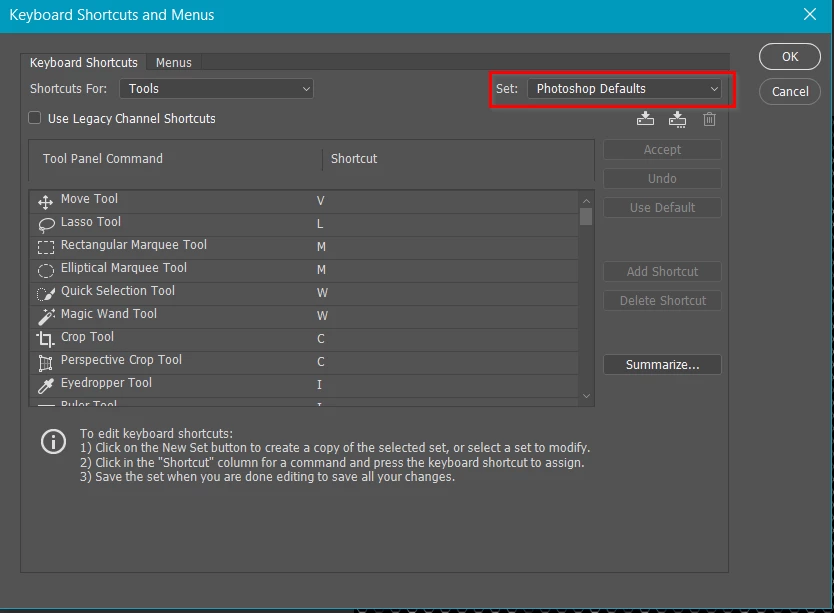This screenshot has height=613, width=834.
Task: Click the Cancel button
Action: pos(790,92)
